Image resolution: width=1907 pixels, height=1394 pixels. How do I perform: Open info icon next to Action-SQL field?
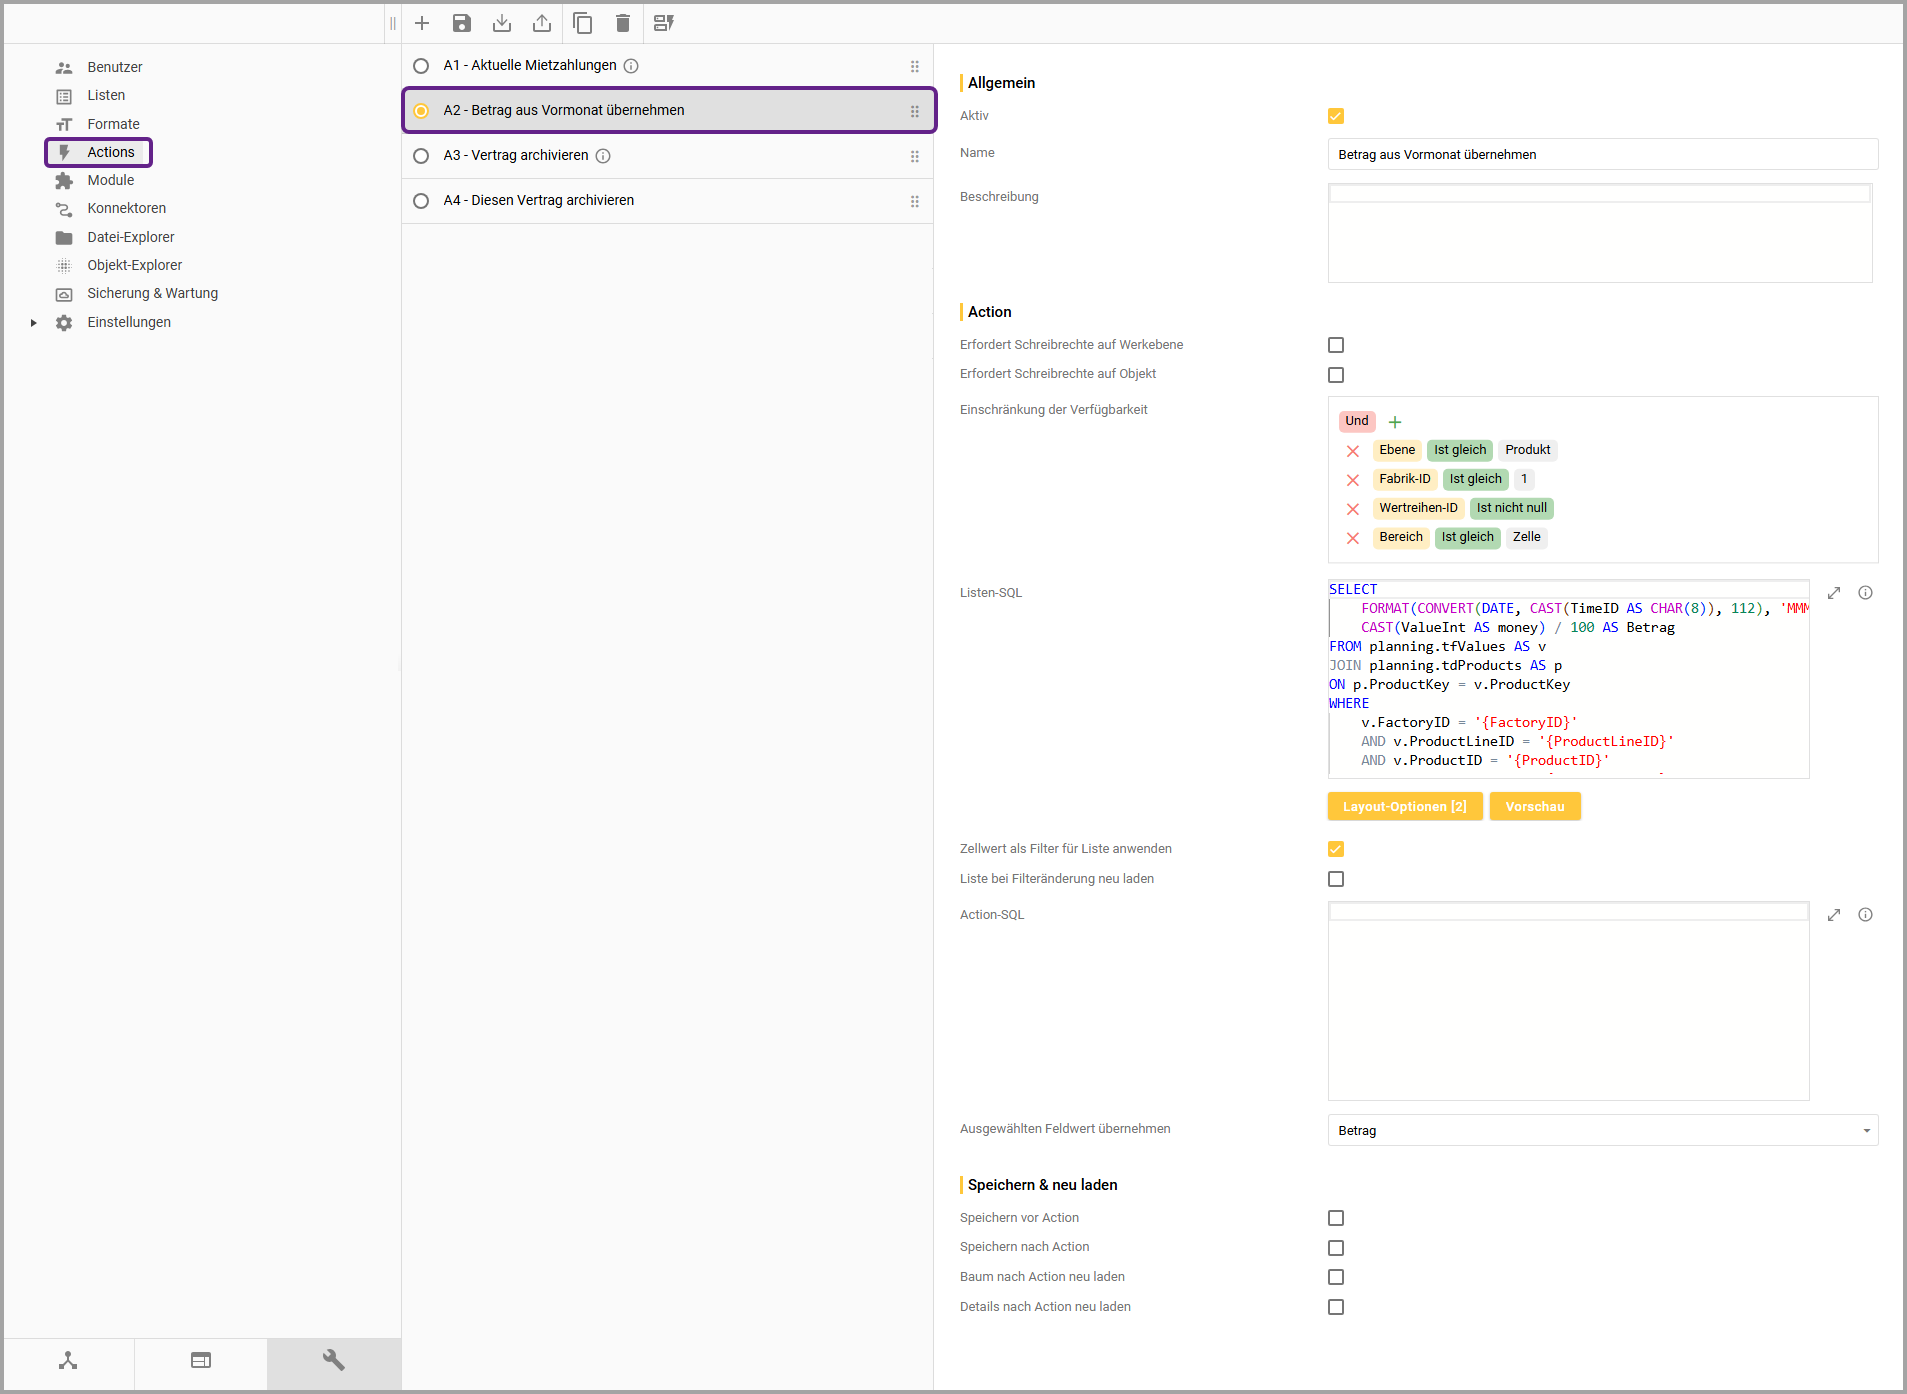click(1866, 915)
